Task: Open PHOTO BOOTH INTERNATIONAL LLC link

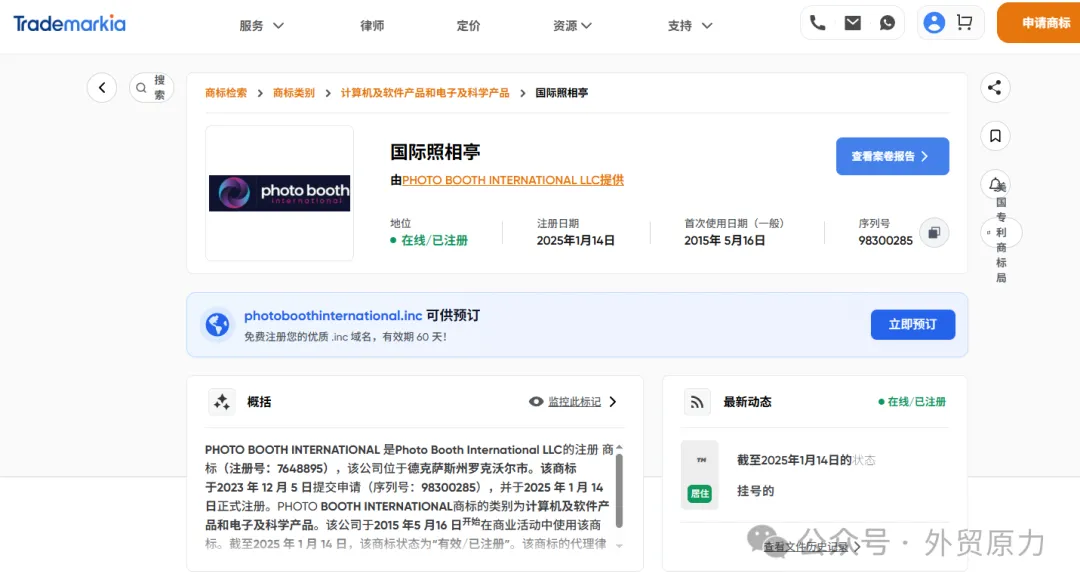Action: tap(510, 180)
